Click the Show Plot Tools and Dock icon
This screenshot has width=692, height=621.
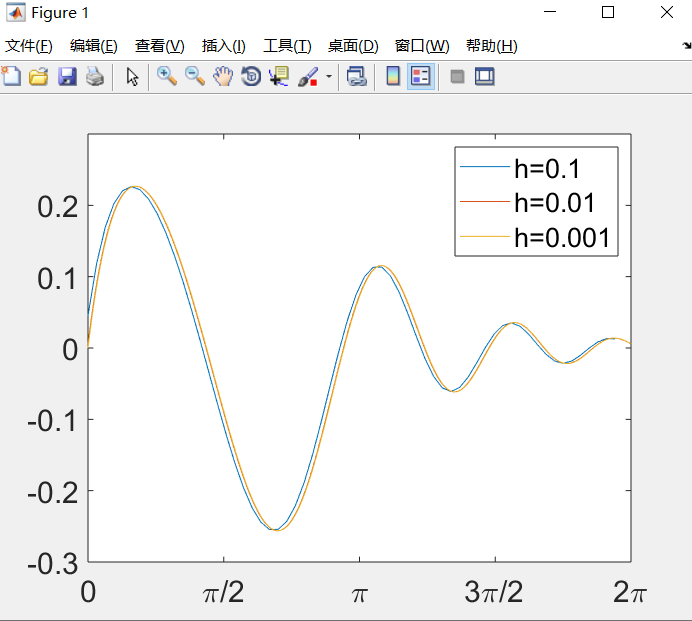pyautogui.click(x=485, y=76)
